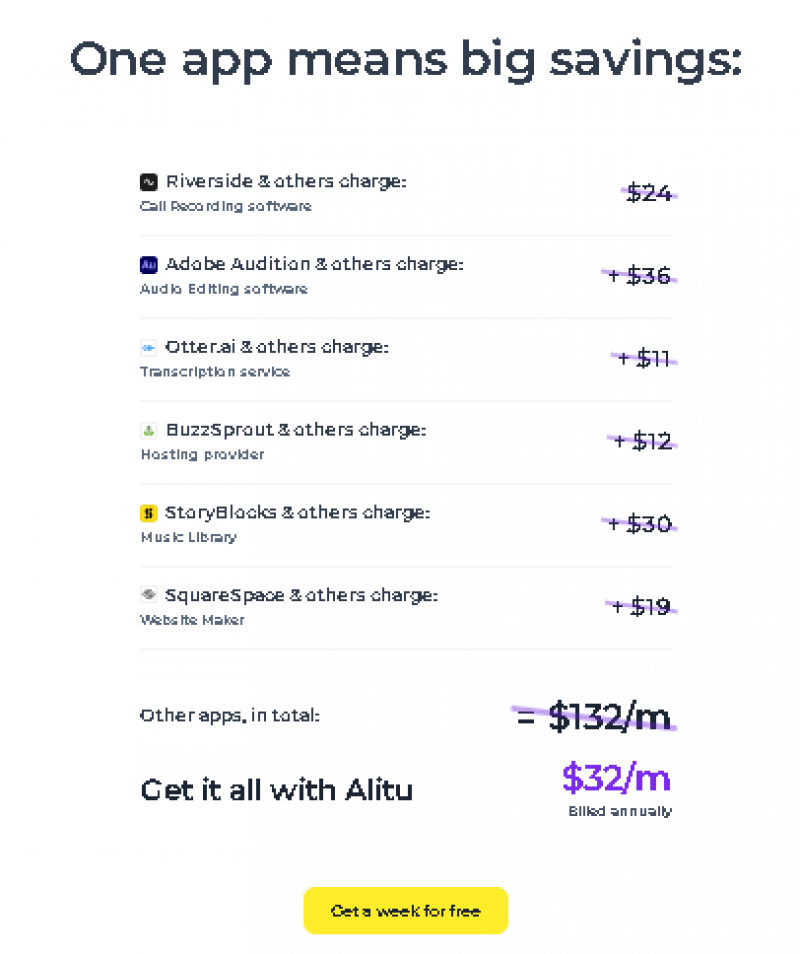Click the Transcription service row icon
This screenshot has height=954, width=800.
point(147,347)
